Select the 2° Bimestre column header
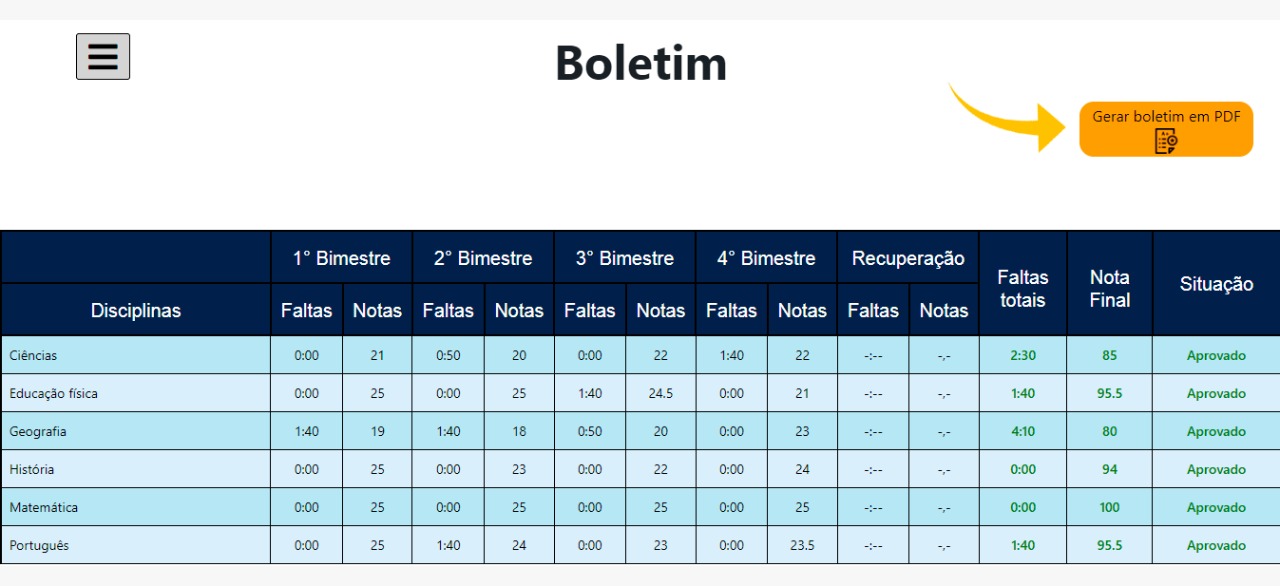 coord(483,258)
